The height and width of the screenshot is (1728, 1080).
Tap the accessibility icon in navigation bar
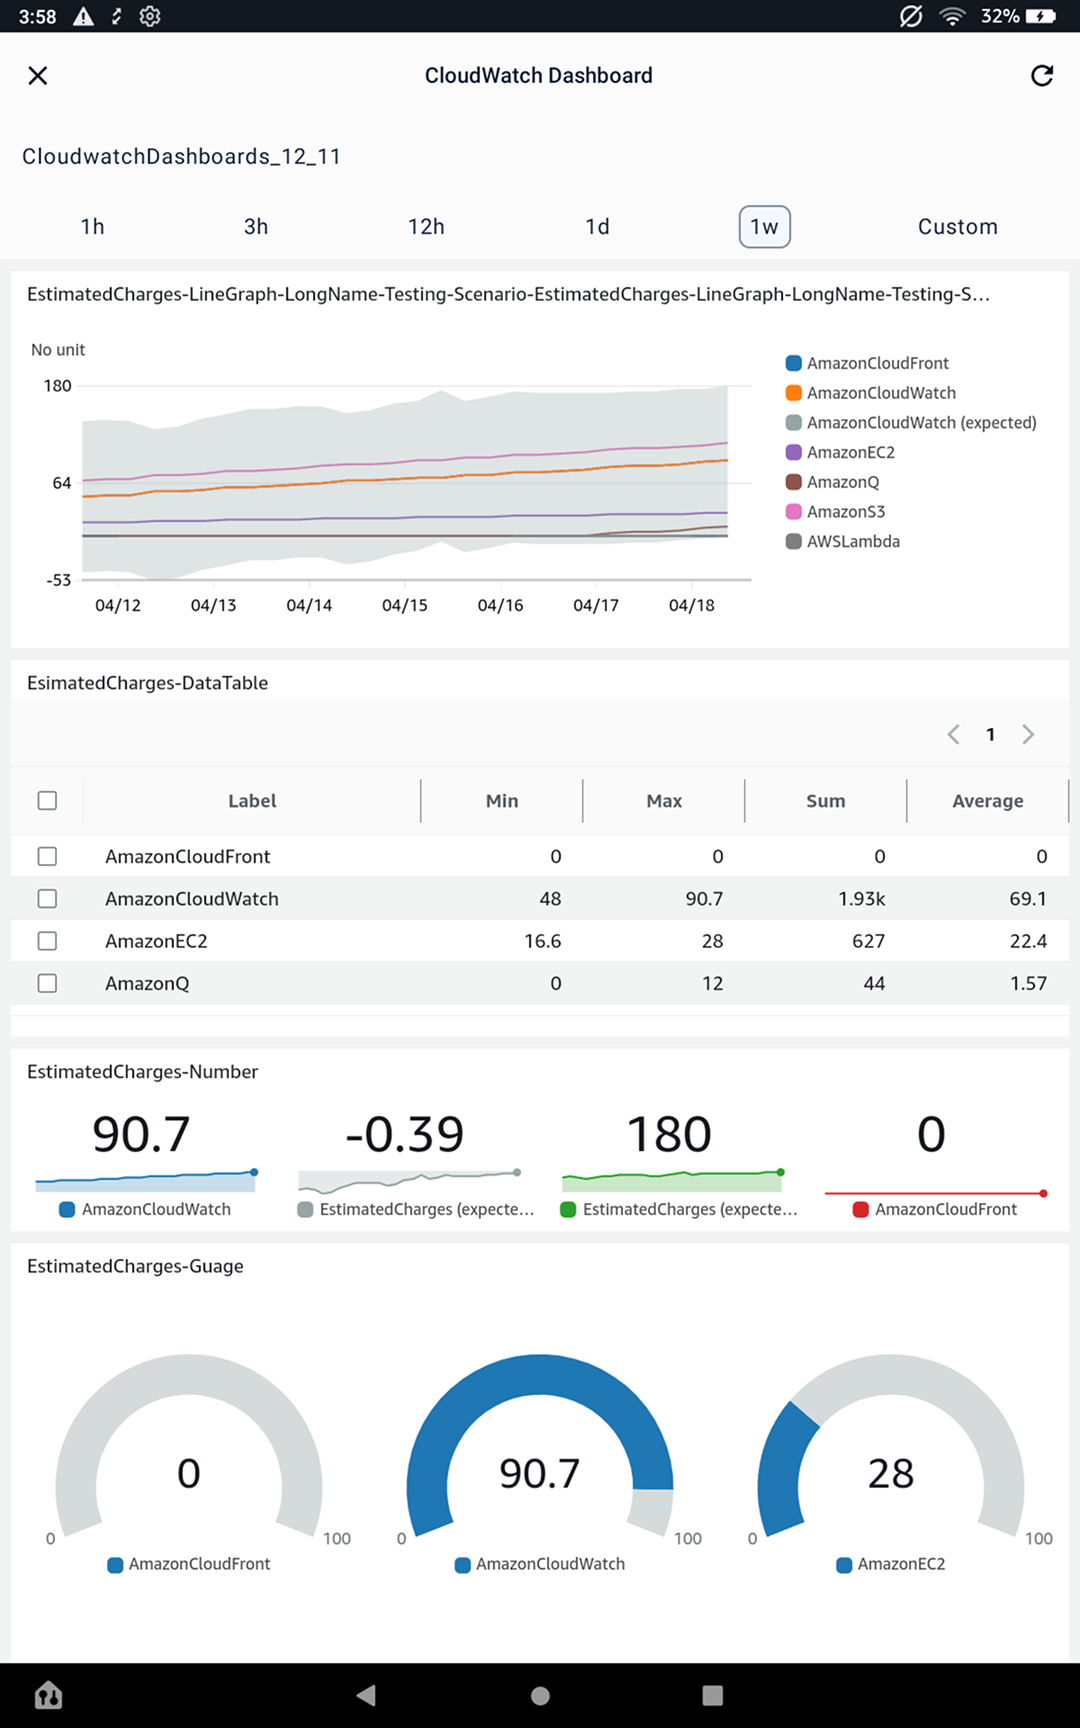tap(49, 1695)
